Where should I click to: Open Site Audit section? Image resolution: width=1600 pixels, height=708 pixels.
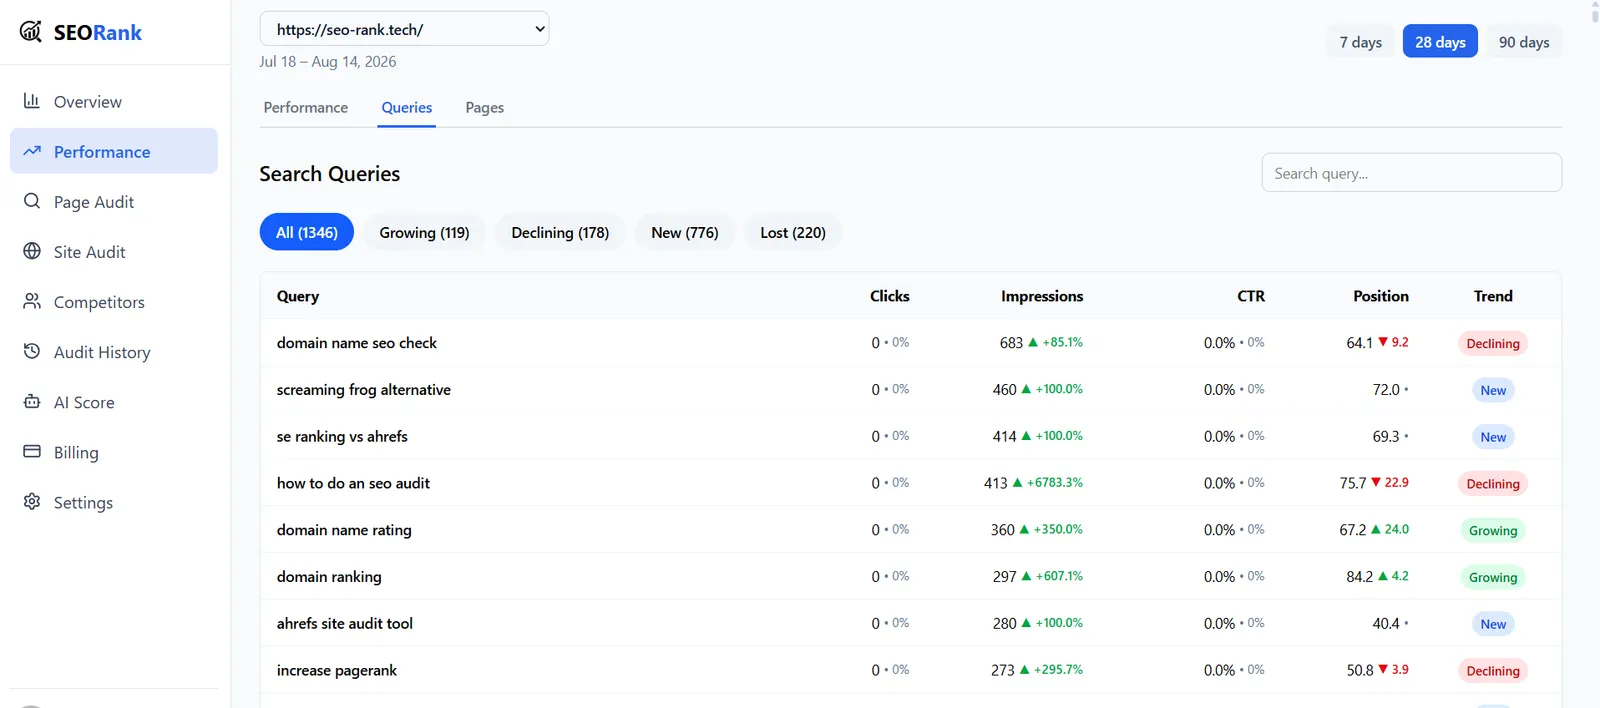coord(114,251)
